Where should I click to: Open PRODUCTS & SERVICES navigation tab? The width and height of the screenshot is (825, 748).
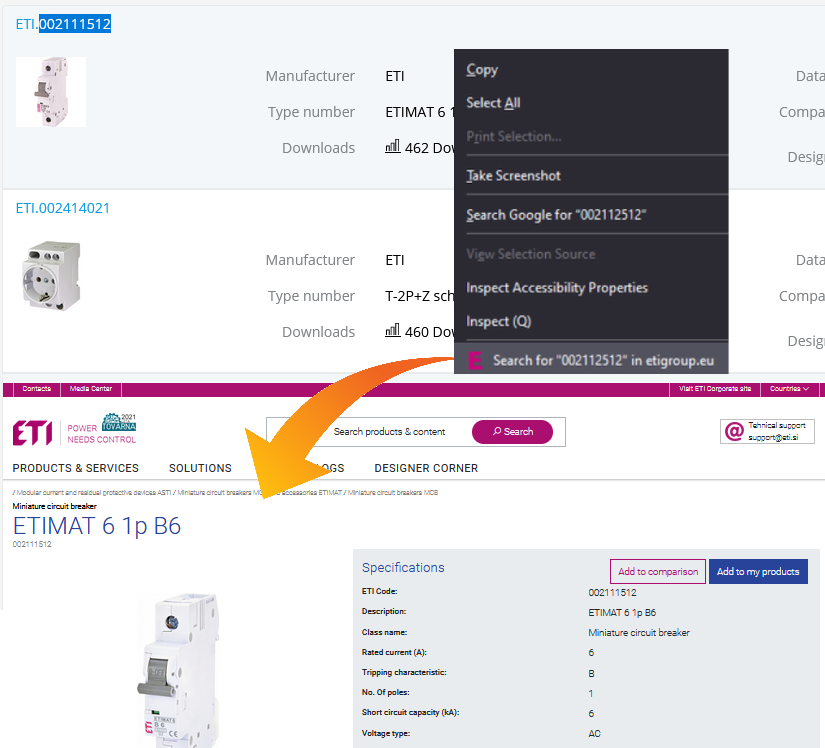coord(76,468)
